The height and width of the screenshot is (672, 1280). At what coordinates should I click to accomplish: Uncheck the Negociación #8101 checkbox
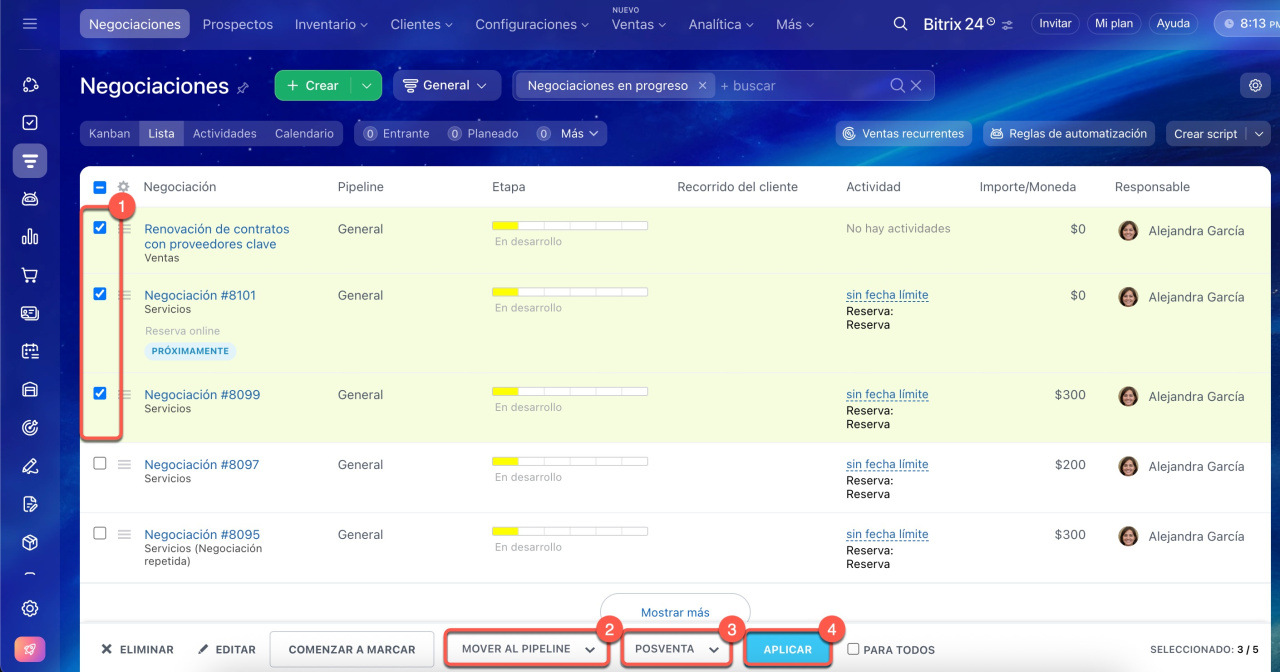[x=100, y=294]
